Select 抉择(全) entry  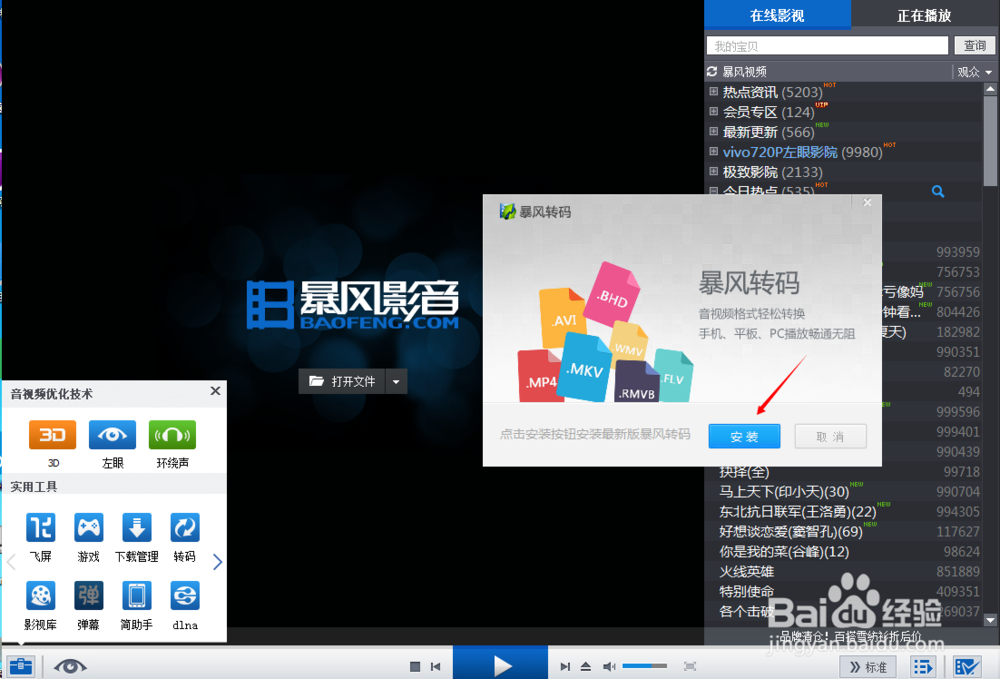point(744,472)
